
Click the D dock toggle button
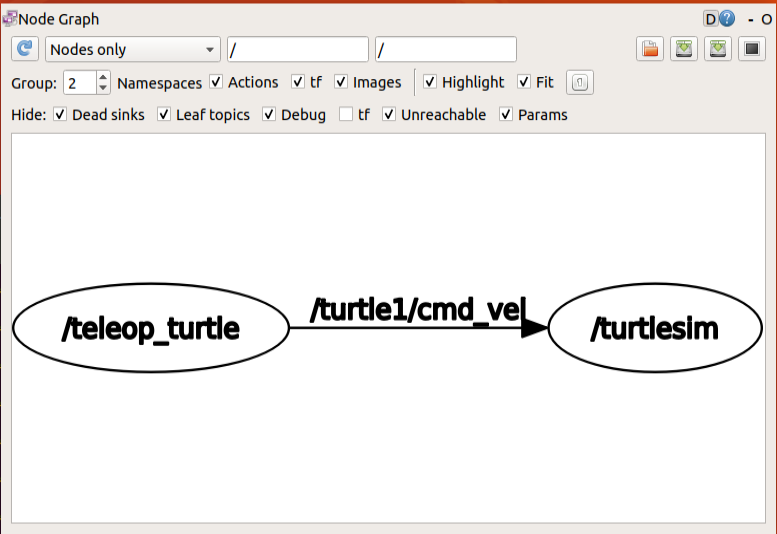(711, 19)
